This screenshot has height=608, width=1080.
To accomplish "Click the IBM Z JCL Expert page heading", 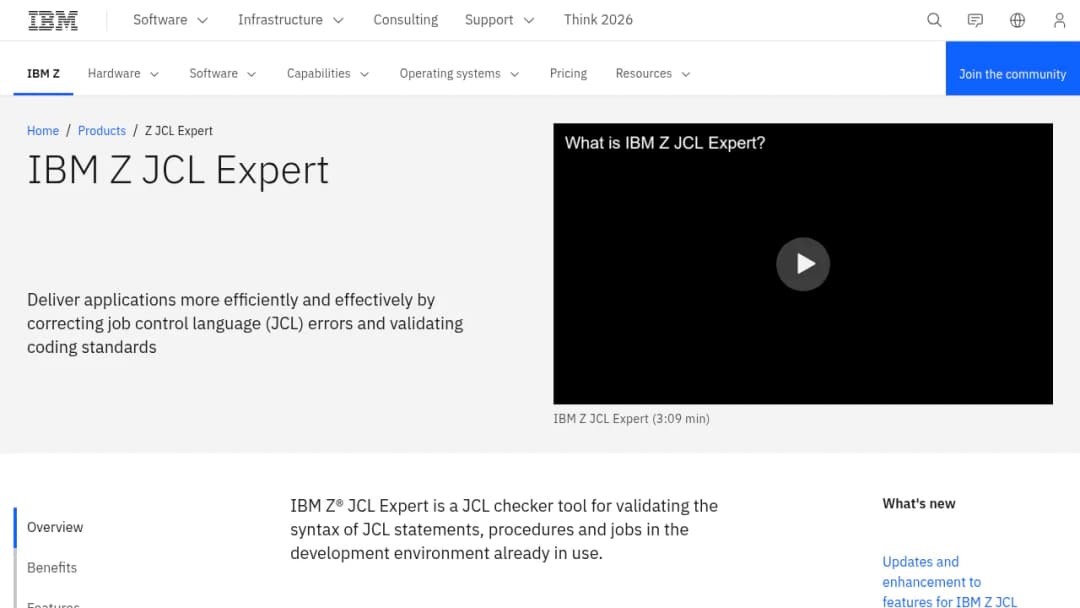I will coord(178,170).
